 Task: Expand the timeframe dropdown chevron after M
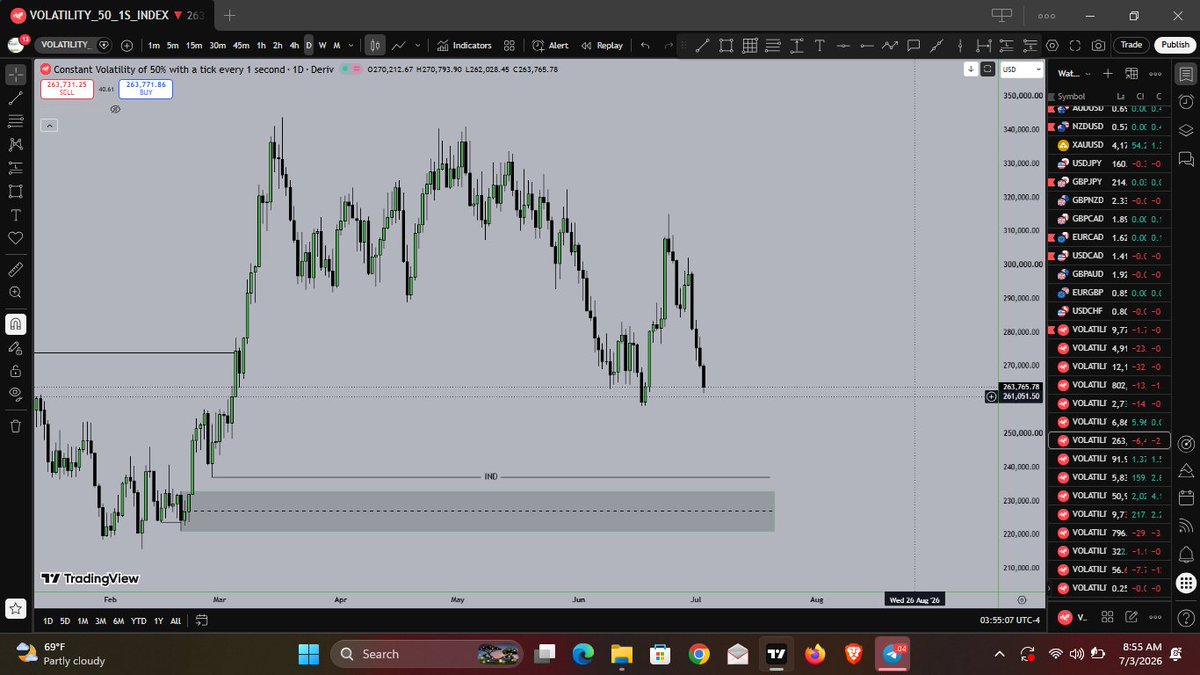coord(351,45)
